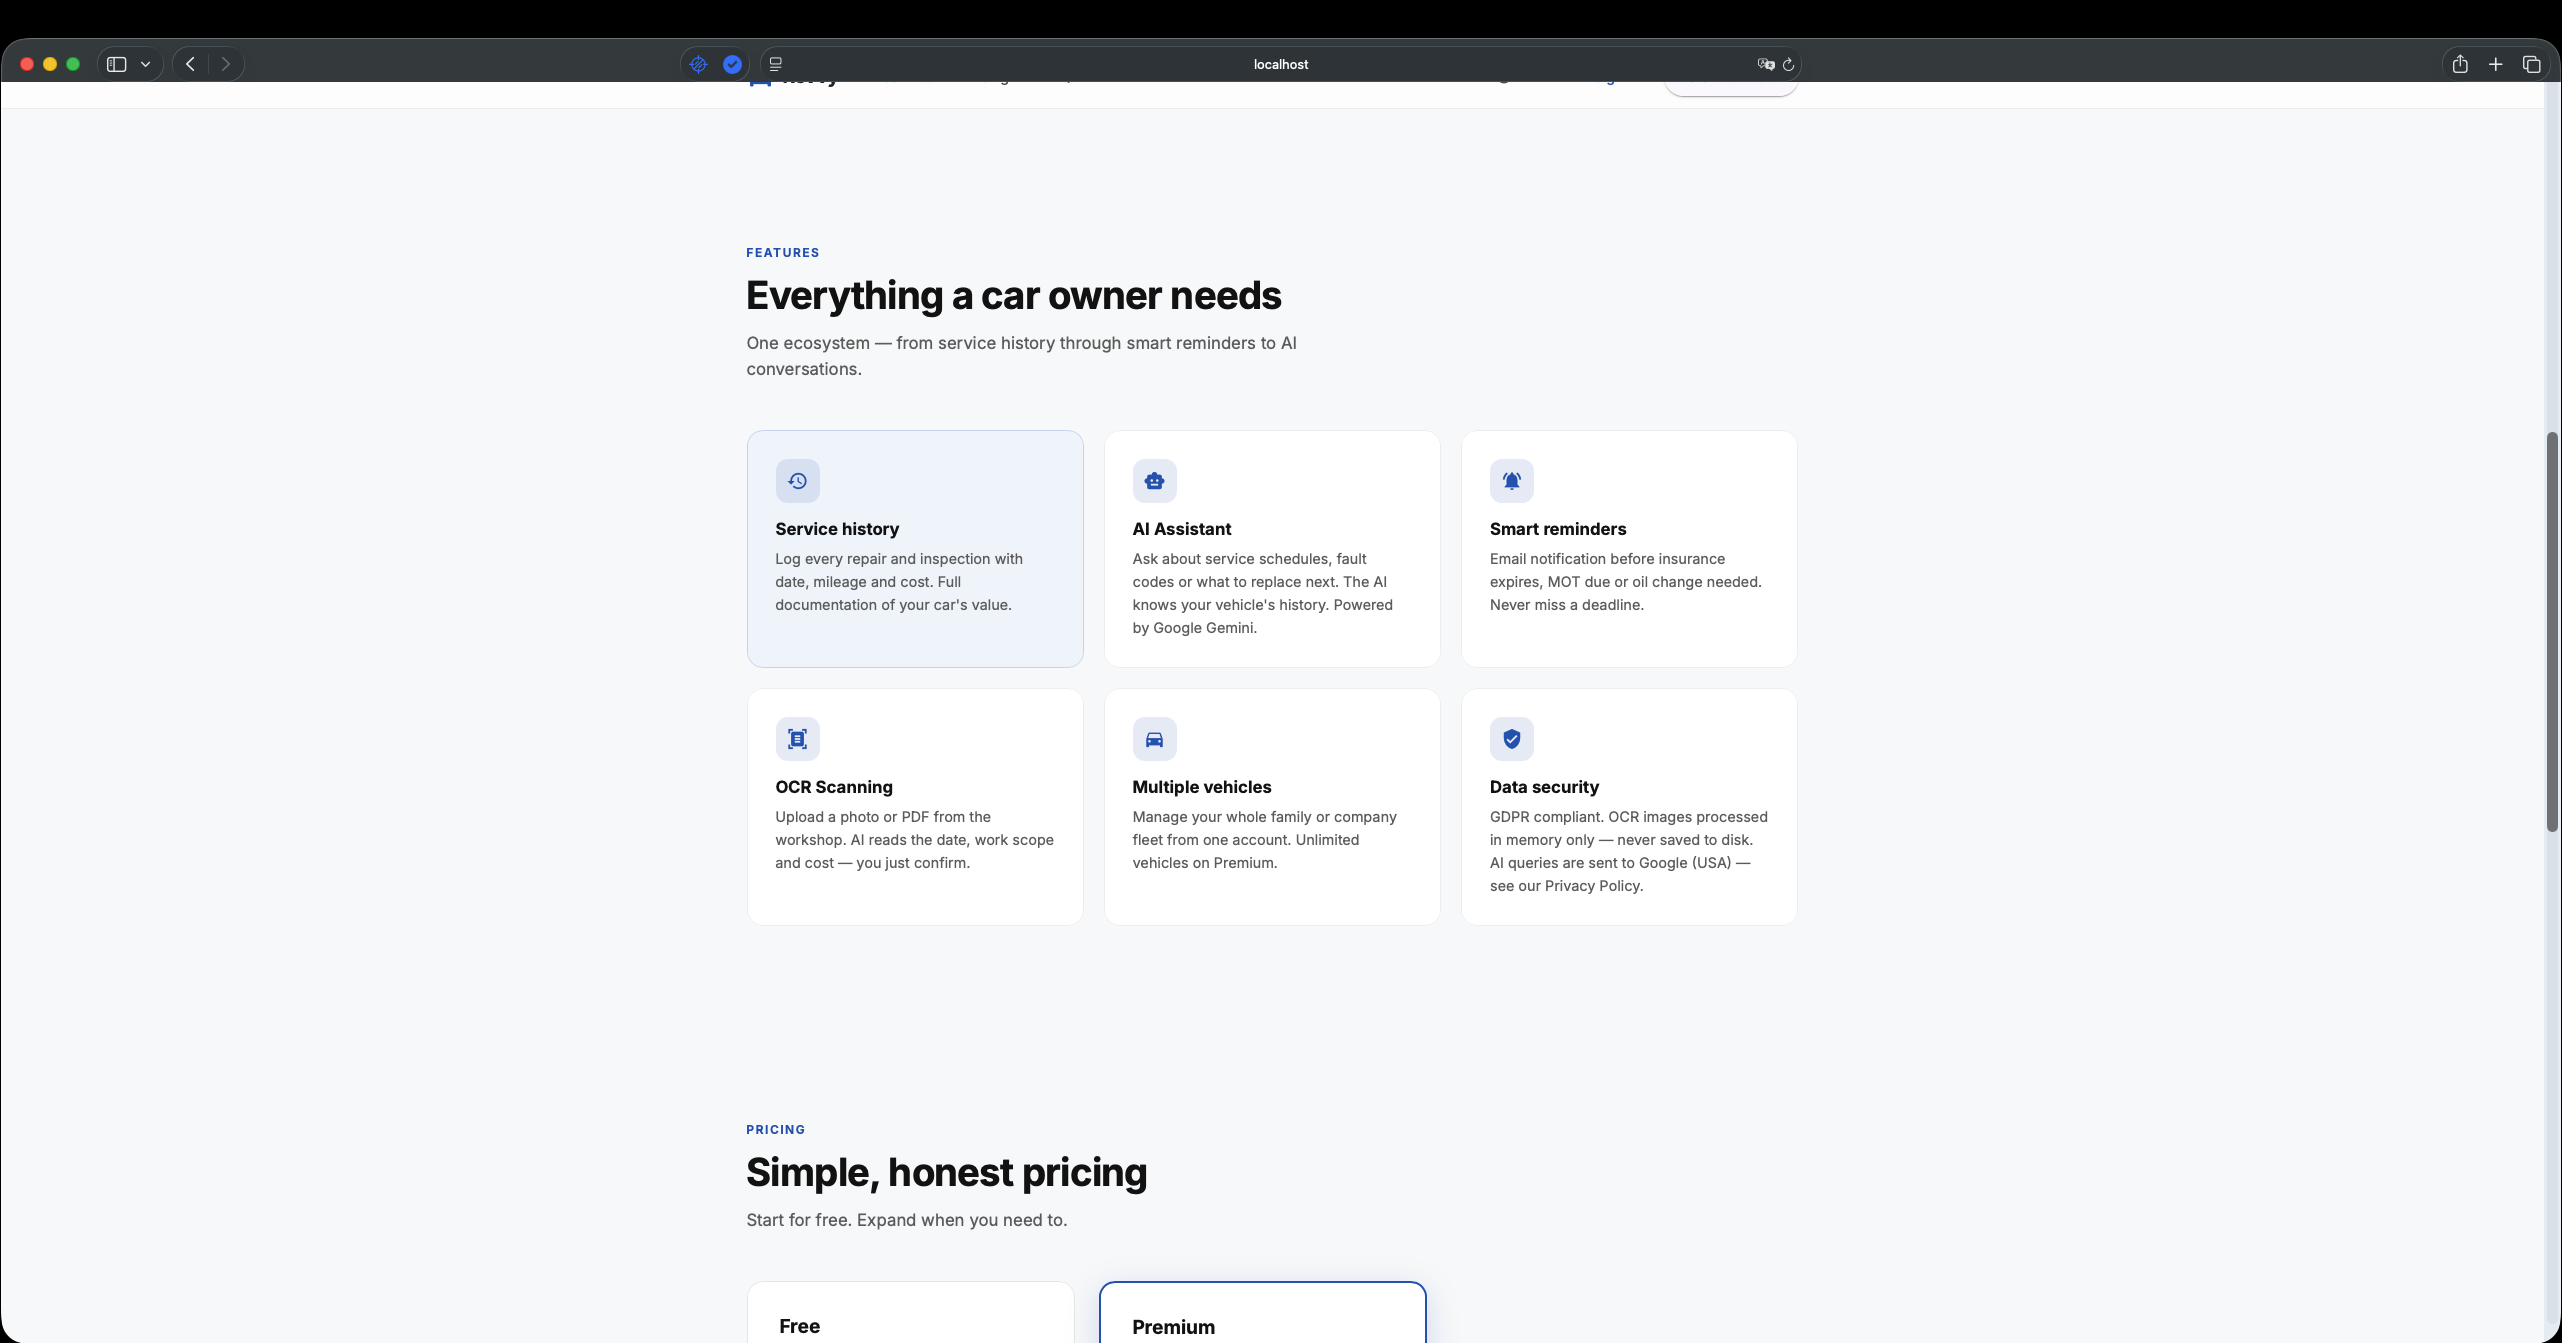Click the 'Upload a photo or PDF' description
This screenshot has width=2562, height=1343.
914,840
